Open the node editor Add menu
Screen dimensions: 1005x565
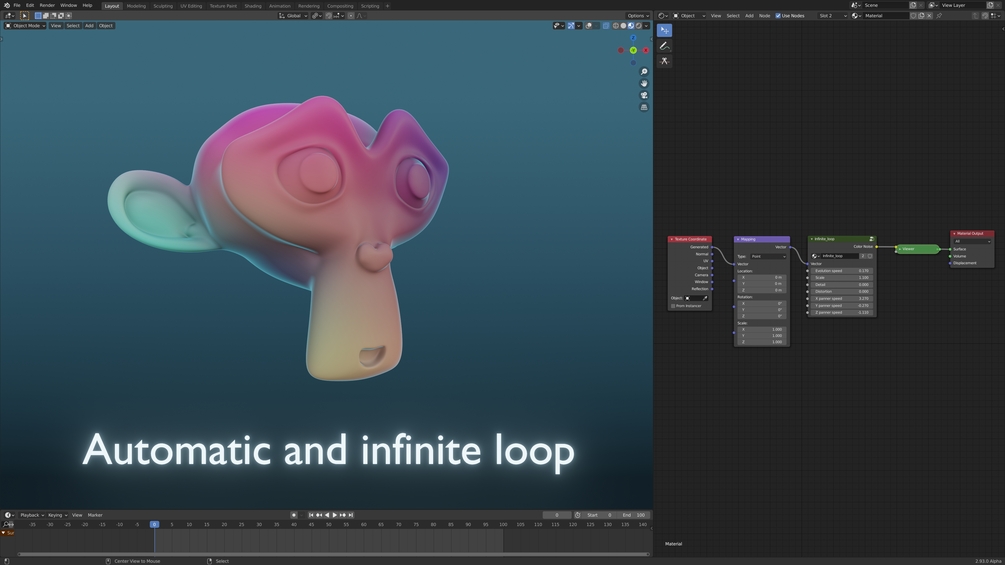point(749,15)
